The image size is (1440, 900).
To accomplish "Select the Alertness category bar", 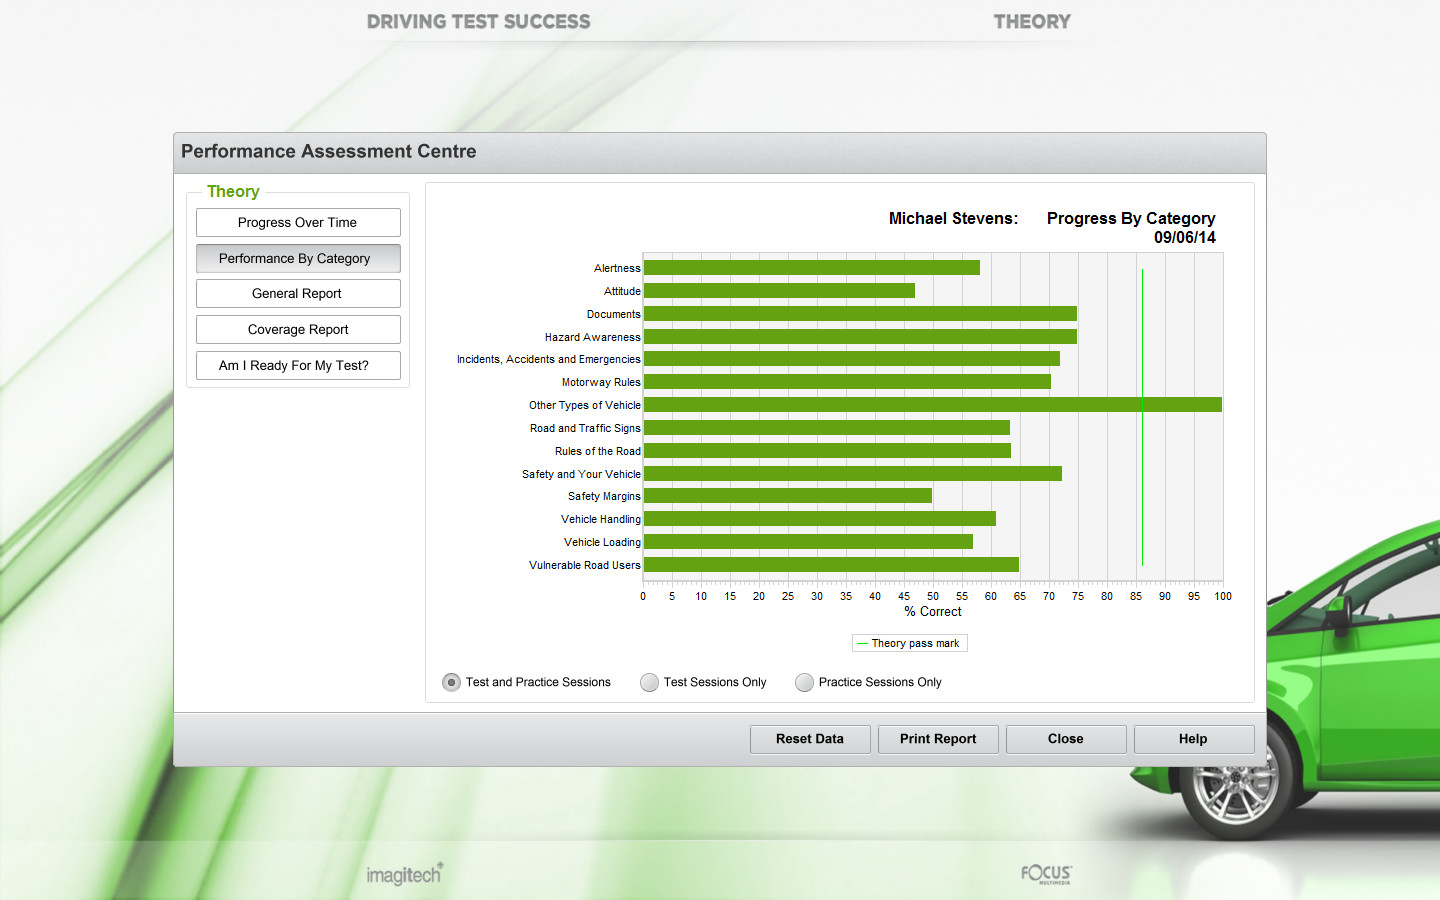I will click(x=810, y=267).
